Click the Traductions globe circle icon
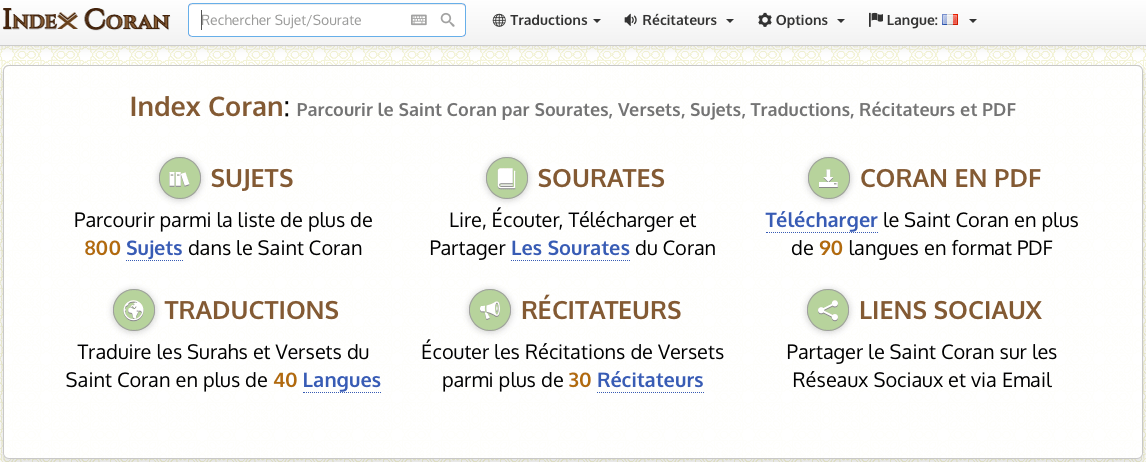Screen dimensions: 1146x462 coord(133,310)
